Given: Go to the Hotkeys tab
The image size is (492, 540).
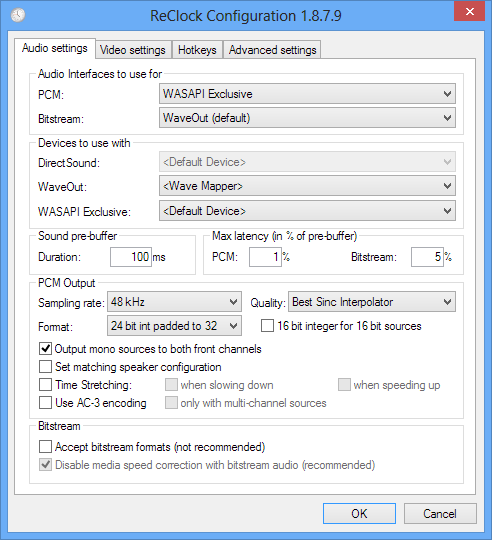Looking at the screenshot, I should tap(197, 50).
